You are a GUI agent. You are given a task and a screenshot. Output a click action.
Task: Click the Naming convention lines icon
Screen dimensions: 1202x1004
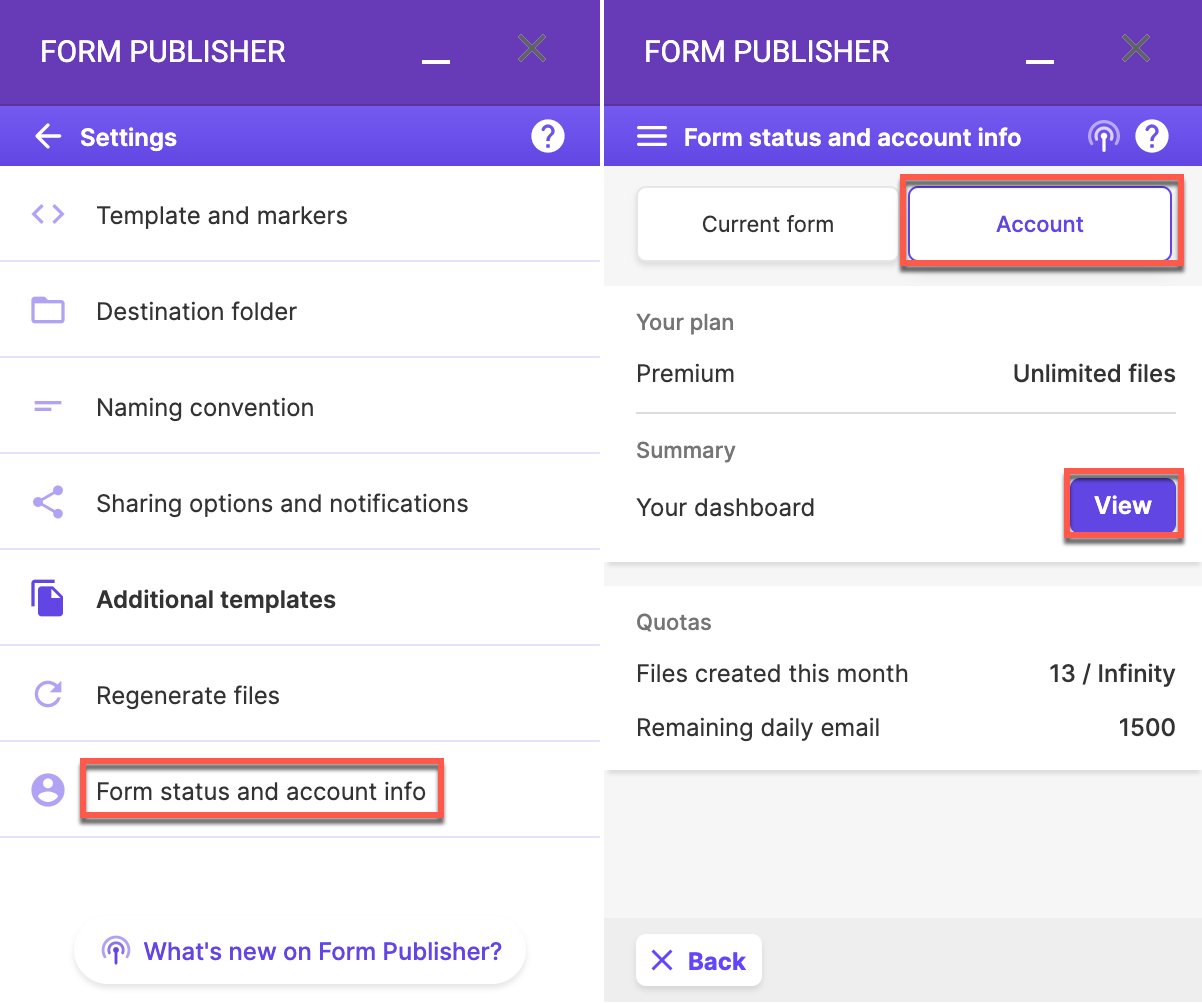[x=48, y=406]
